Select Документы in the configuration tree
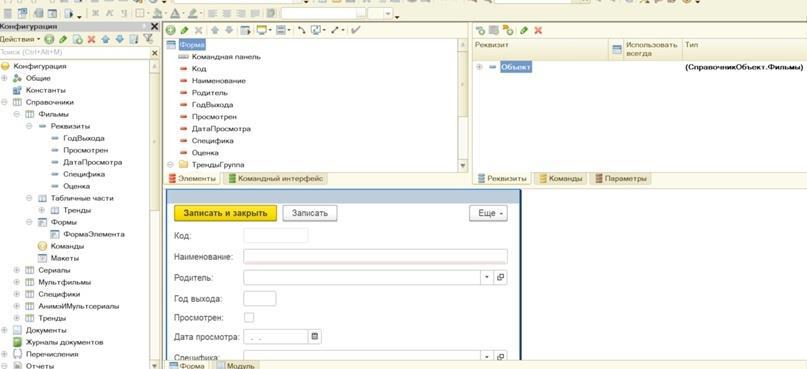 coord(46,330)
